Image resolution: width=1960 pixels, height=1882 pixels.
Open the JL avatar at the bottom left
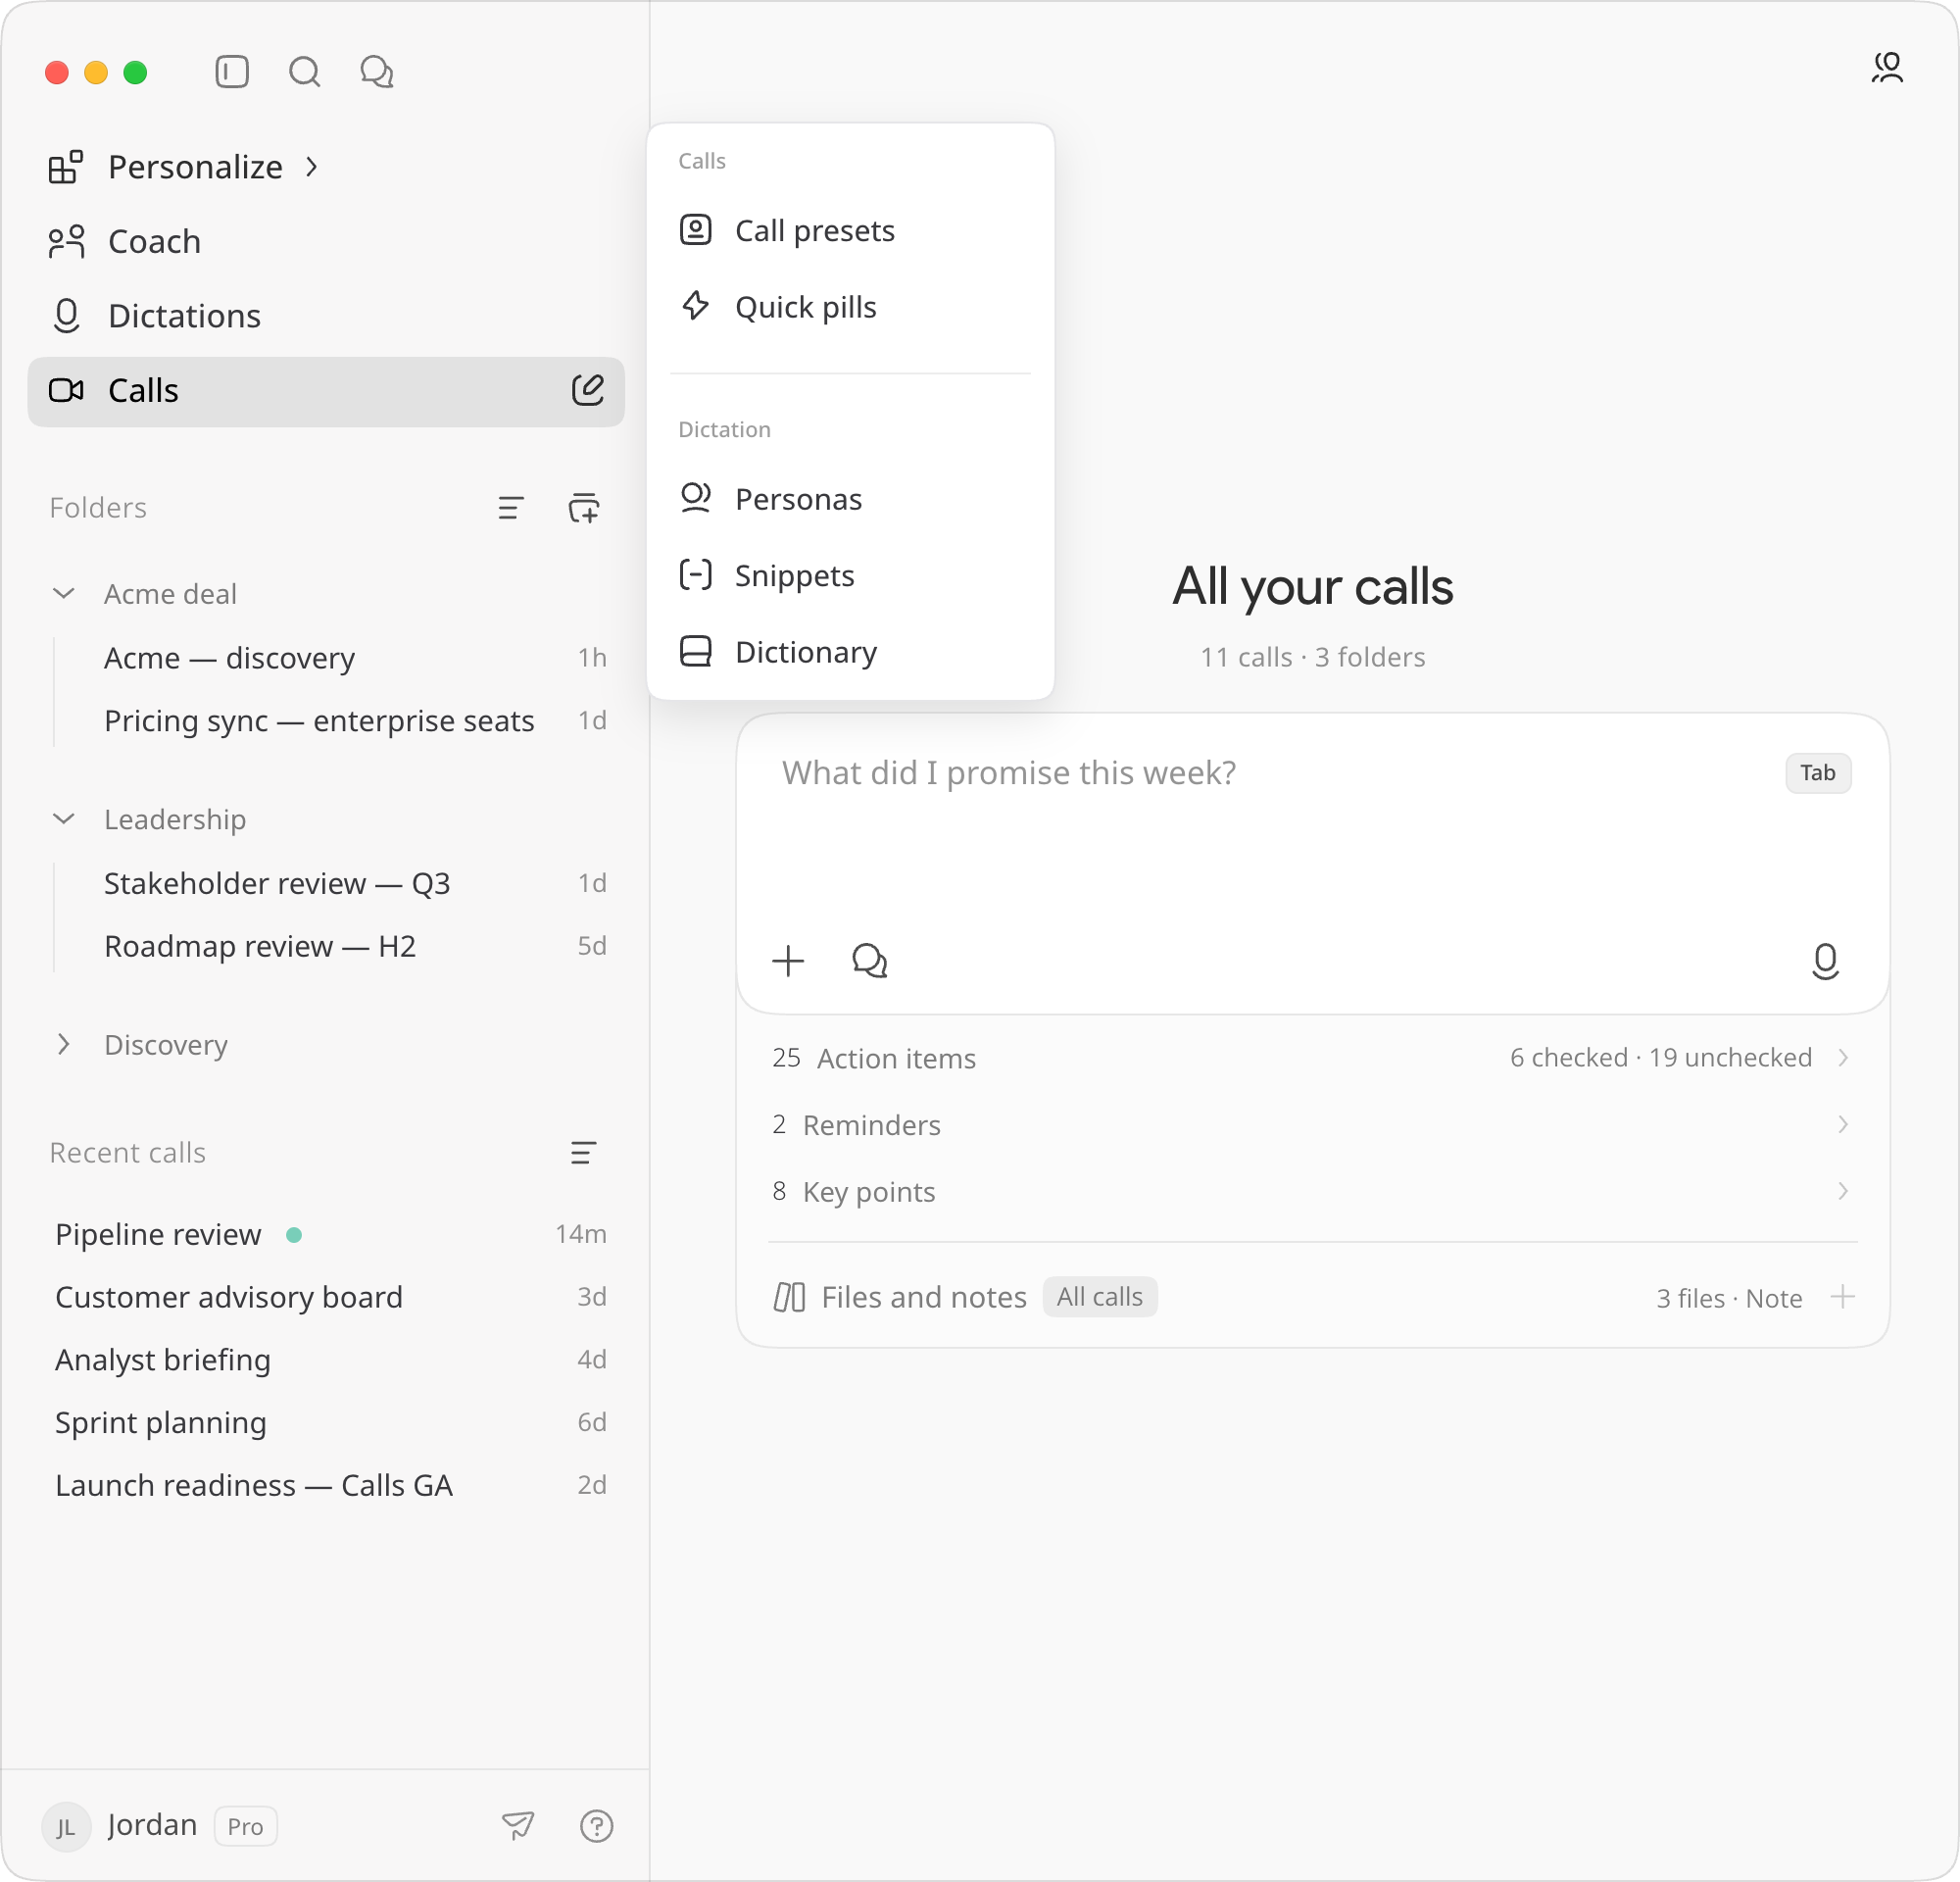pyautogui.click(x=66, y=1827)
